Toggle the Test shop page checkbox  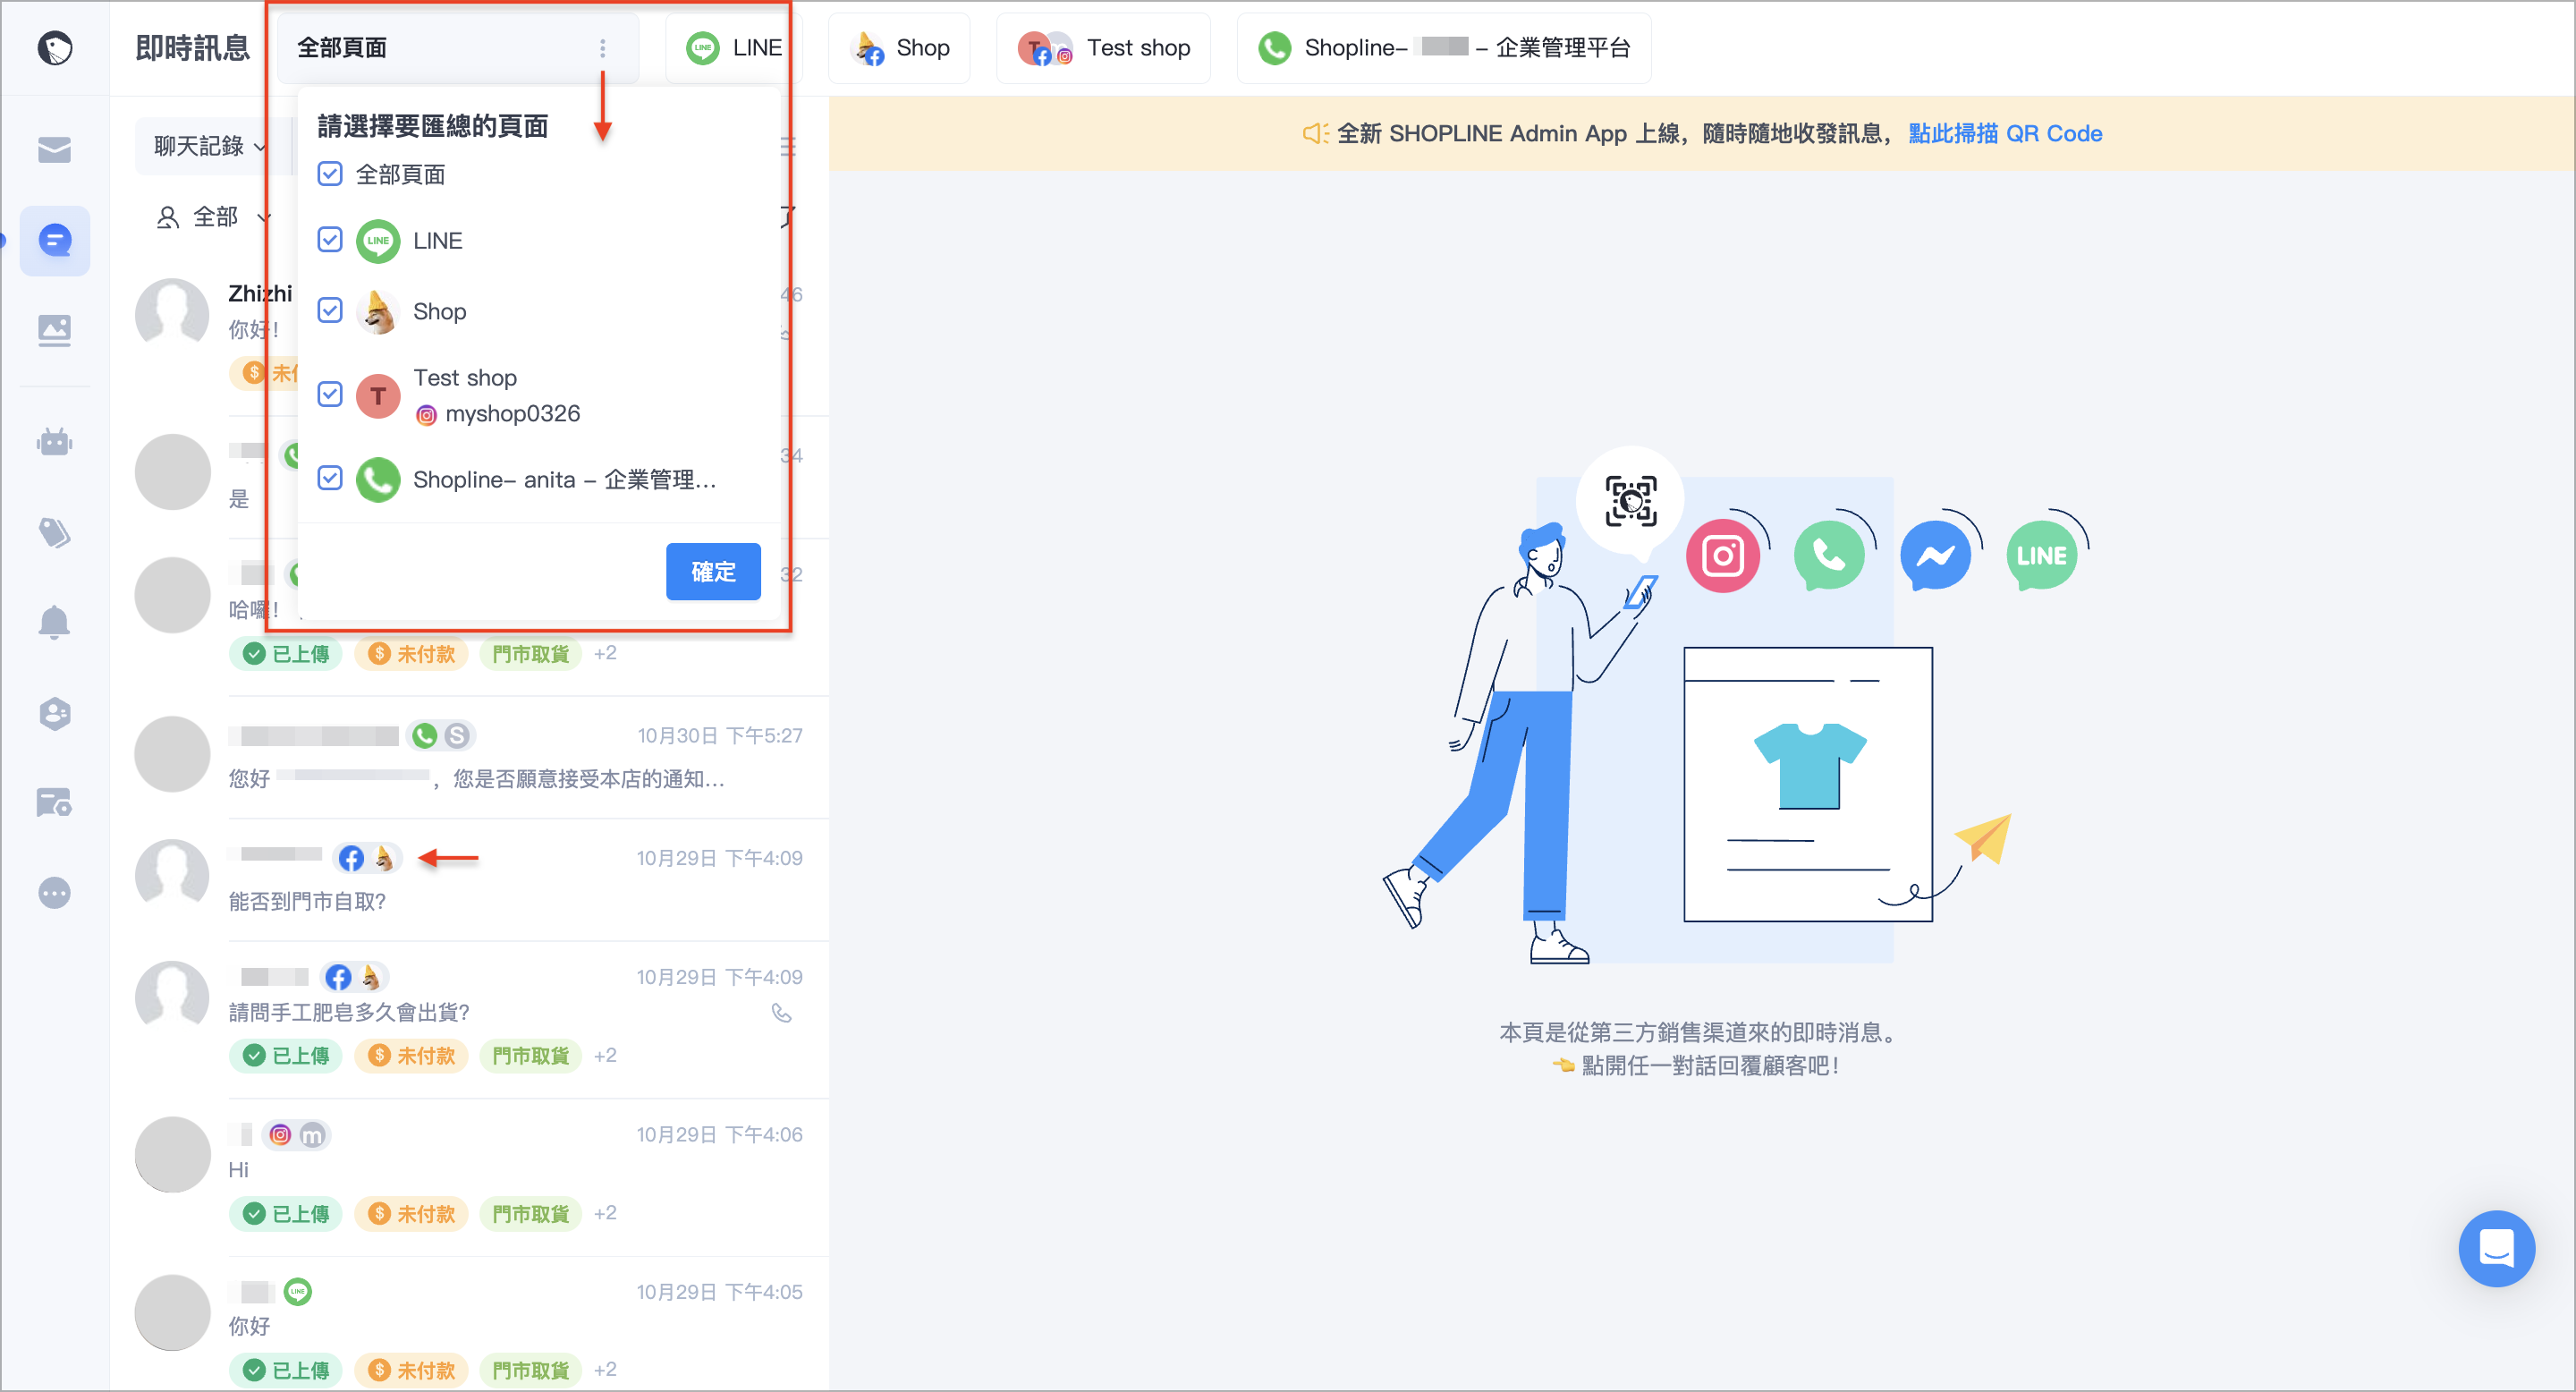click(330, 394)
